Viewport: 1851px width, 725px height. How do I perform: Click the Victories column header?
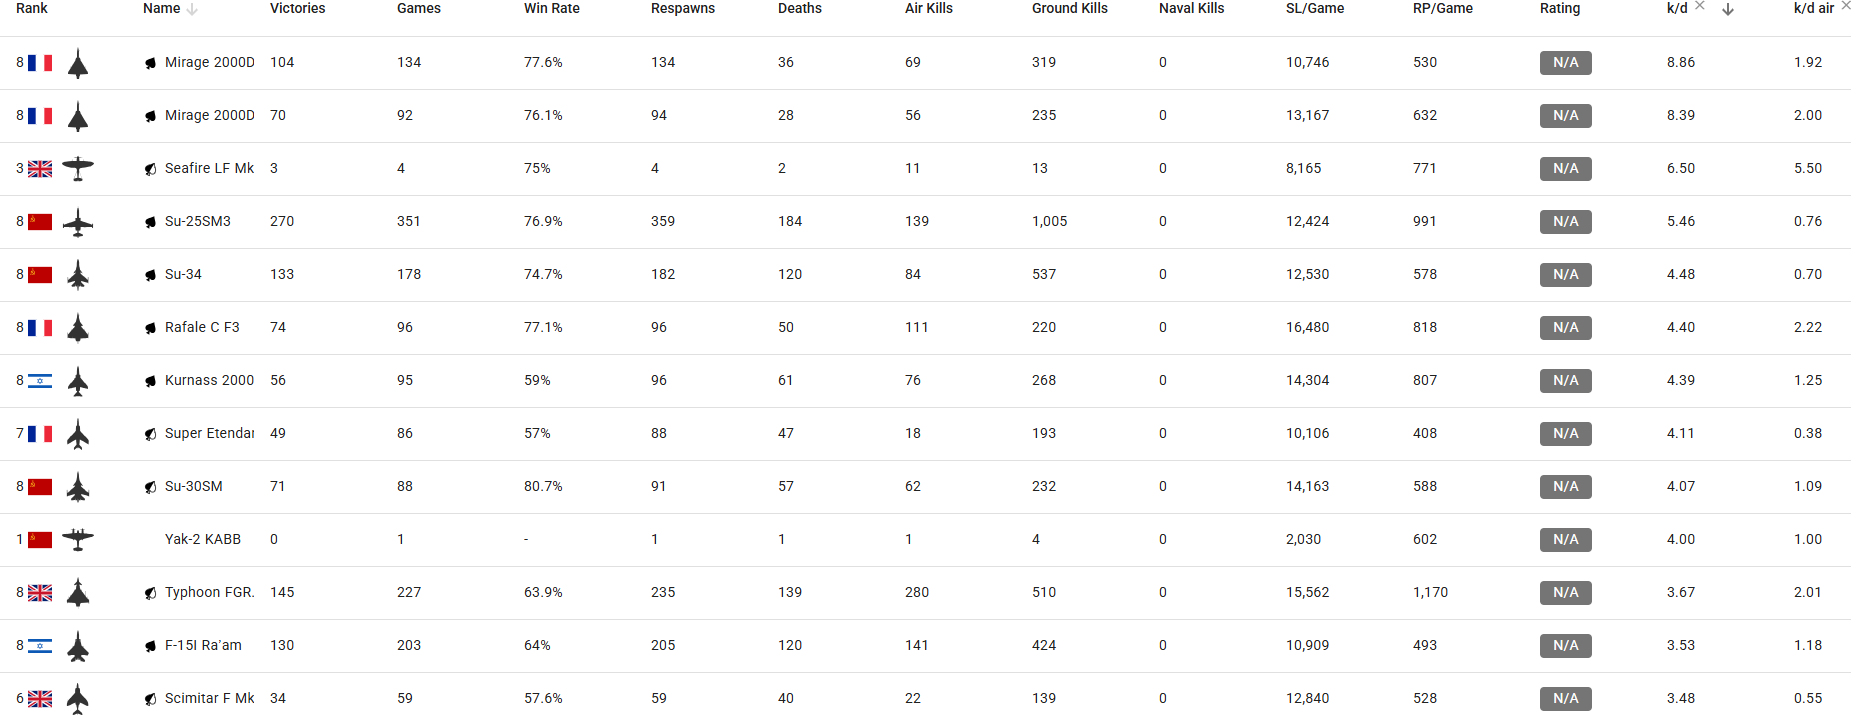tap(298, 8)
